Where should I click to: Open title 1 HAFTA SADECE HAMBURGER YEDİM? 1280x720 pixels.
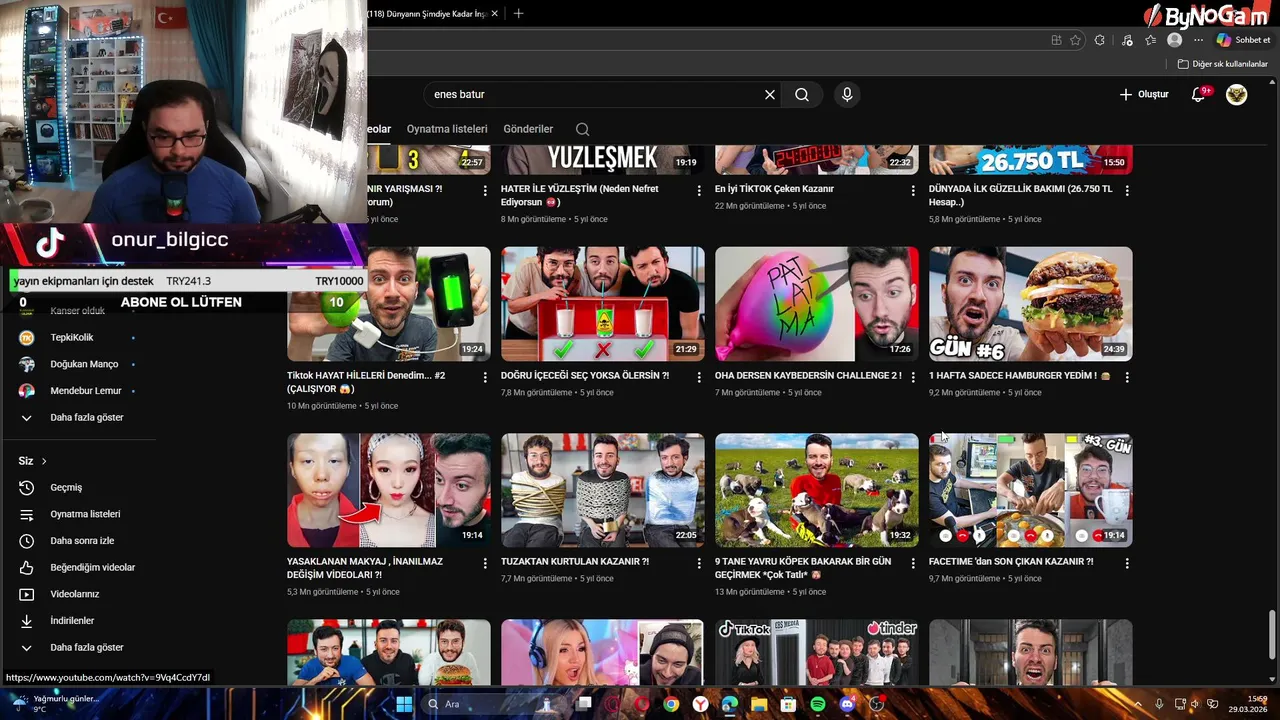coord(1019,376)
